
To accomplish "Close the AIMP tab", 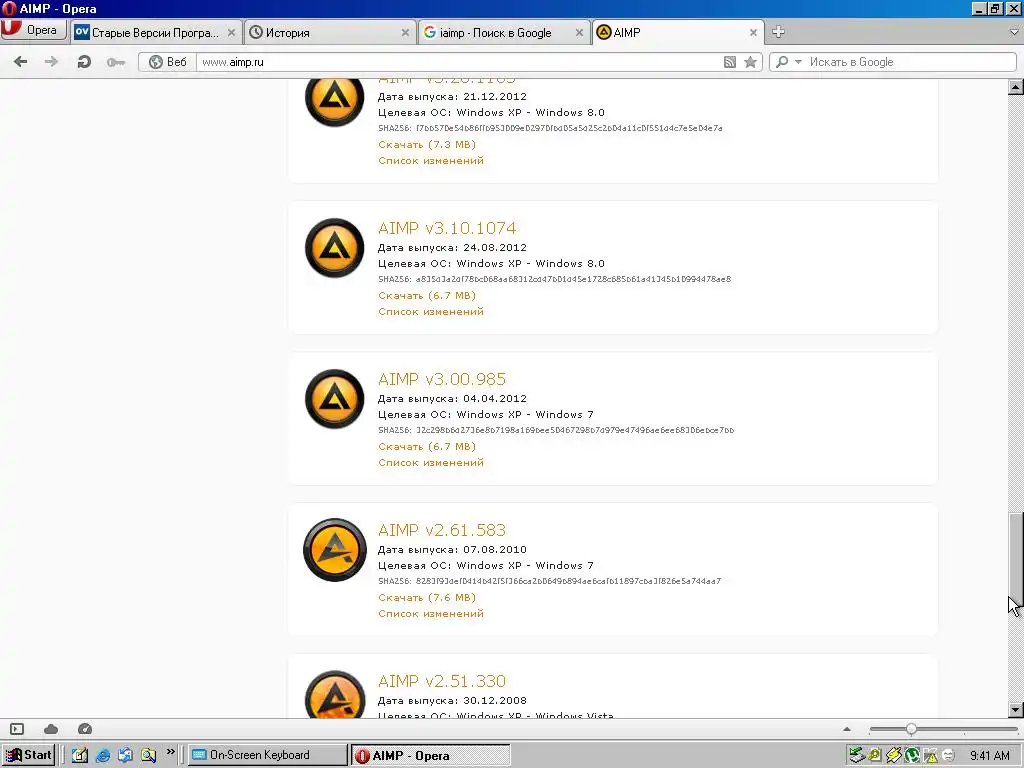I will coord(753,33).
